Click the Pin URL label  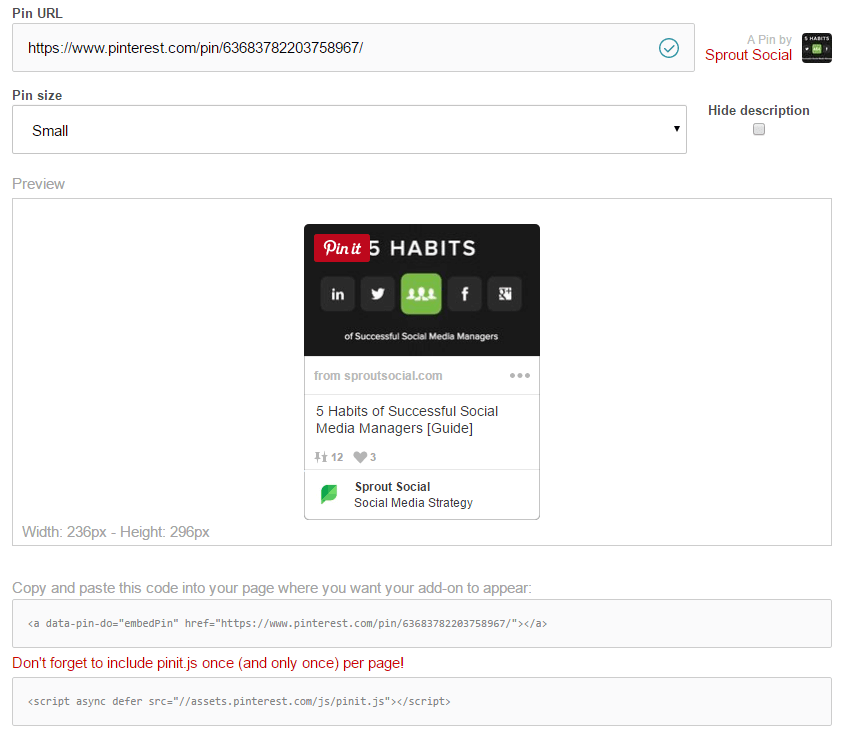coord(37,13)
